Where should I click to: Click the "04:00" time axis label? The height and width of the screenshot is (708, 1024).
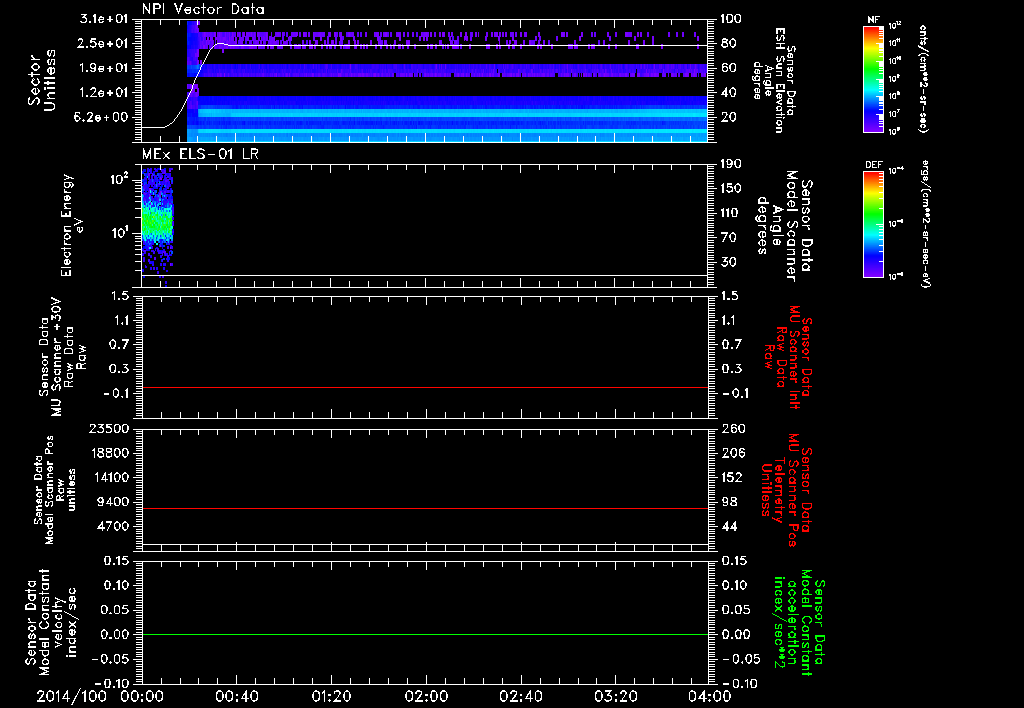pyautogui.click(x=710, y=696)
